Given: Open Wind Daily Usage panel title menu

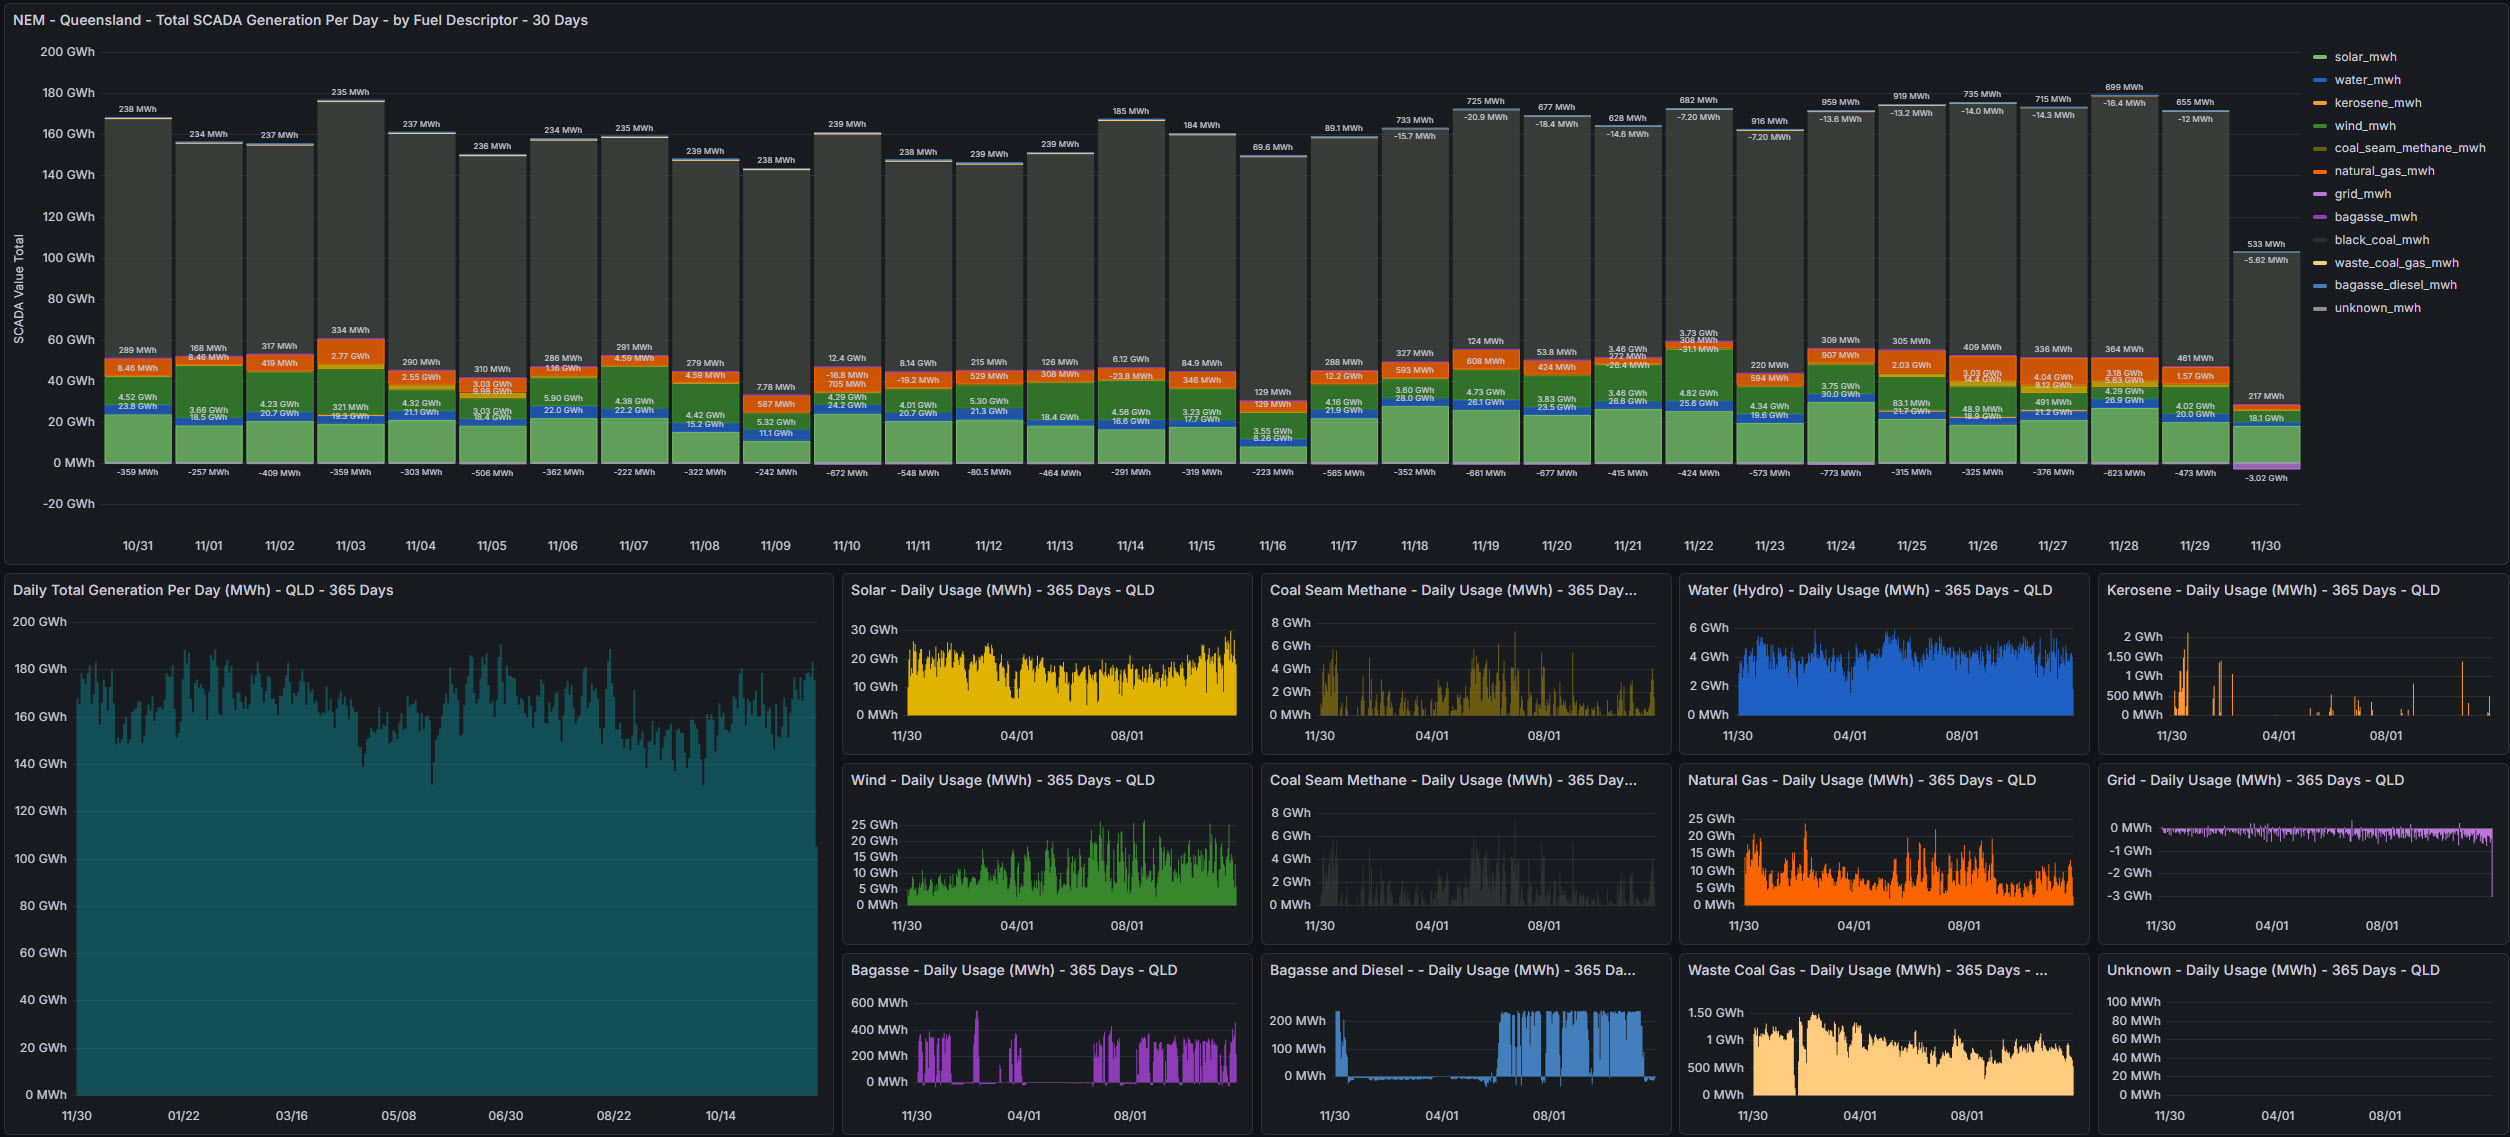Looking at the screenshot, I should [x=1002, y=780].
